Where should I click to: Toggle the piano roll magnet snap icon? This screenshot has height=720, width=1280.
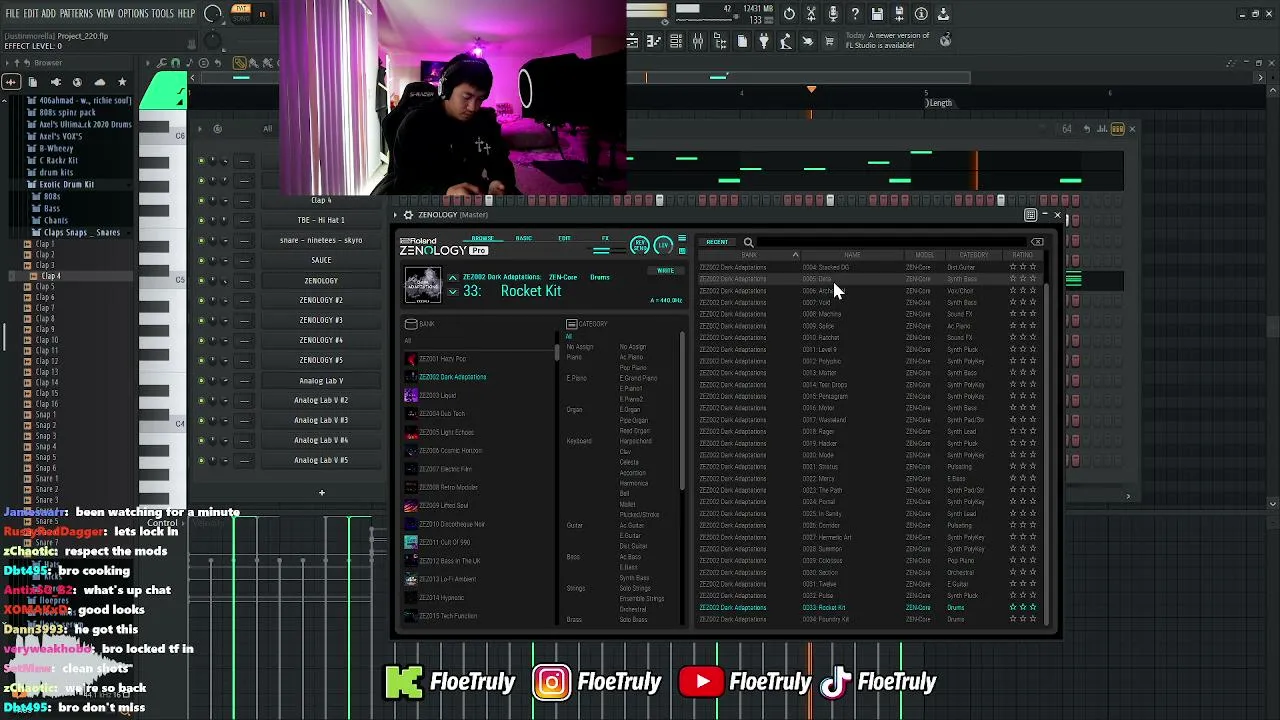pos(176,63)
